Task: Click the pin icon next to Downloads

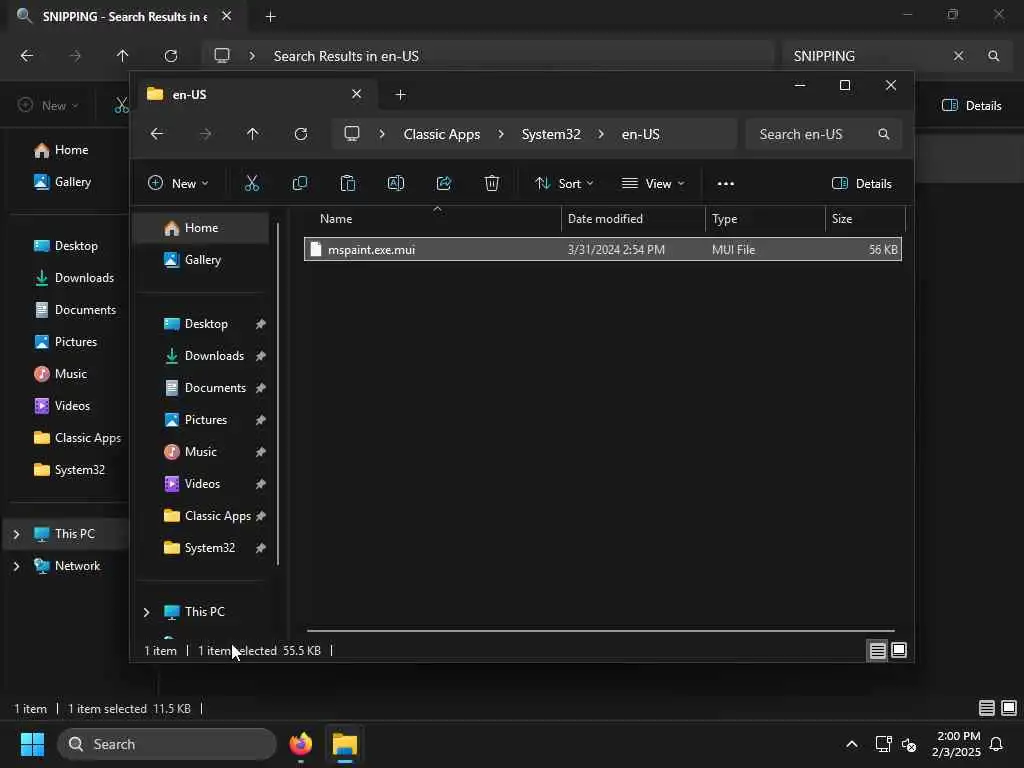Action: 261,356
